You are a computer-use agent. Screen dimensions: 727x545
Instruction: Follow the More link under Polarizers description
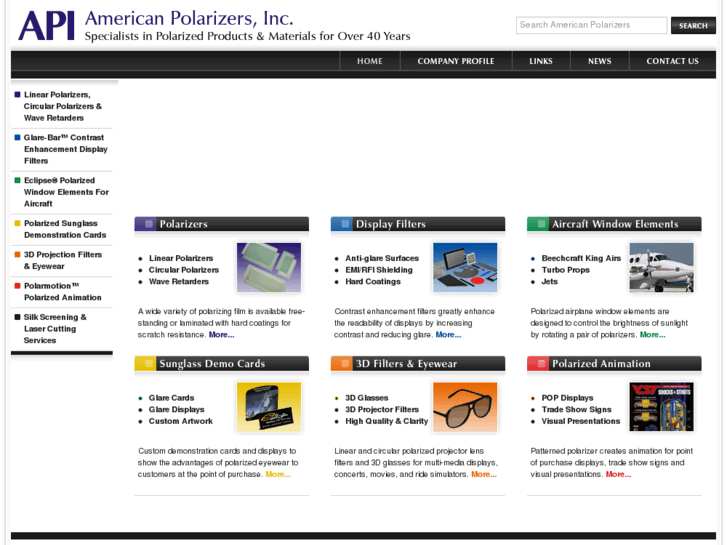point(221,334)
